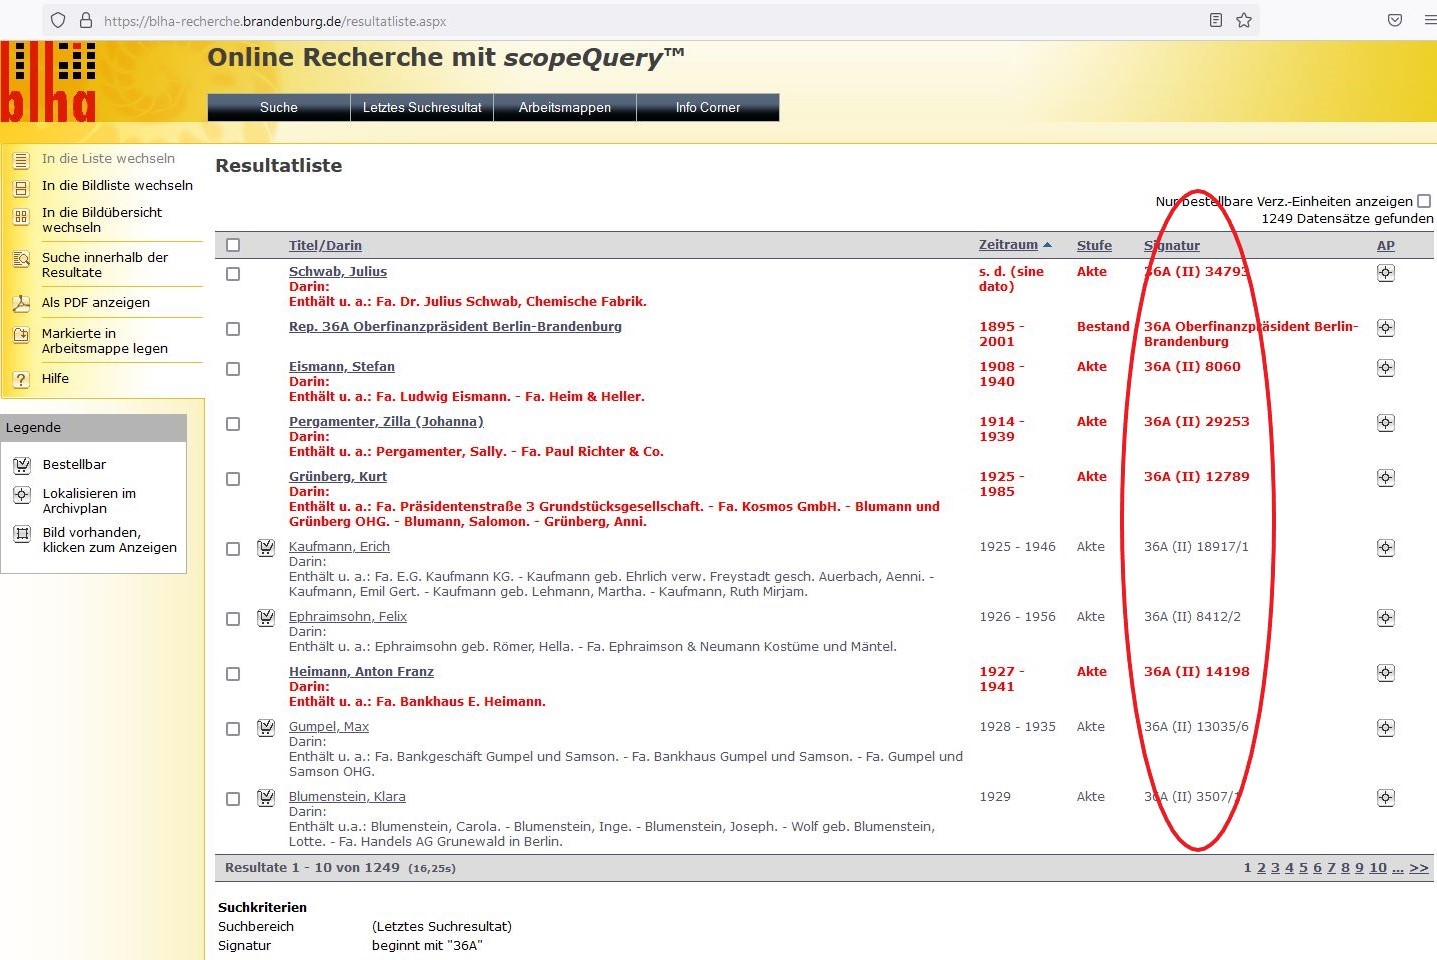Locate Ephraimsohn, Felix in archive plan
1437x960 pixels.
tap(1385, 618)
